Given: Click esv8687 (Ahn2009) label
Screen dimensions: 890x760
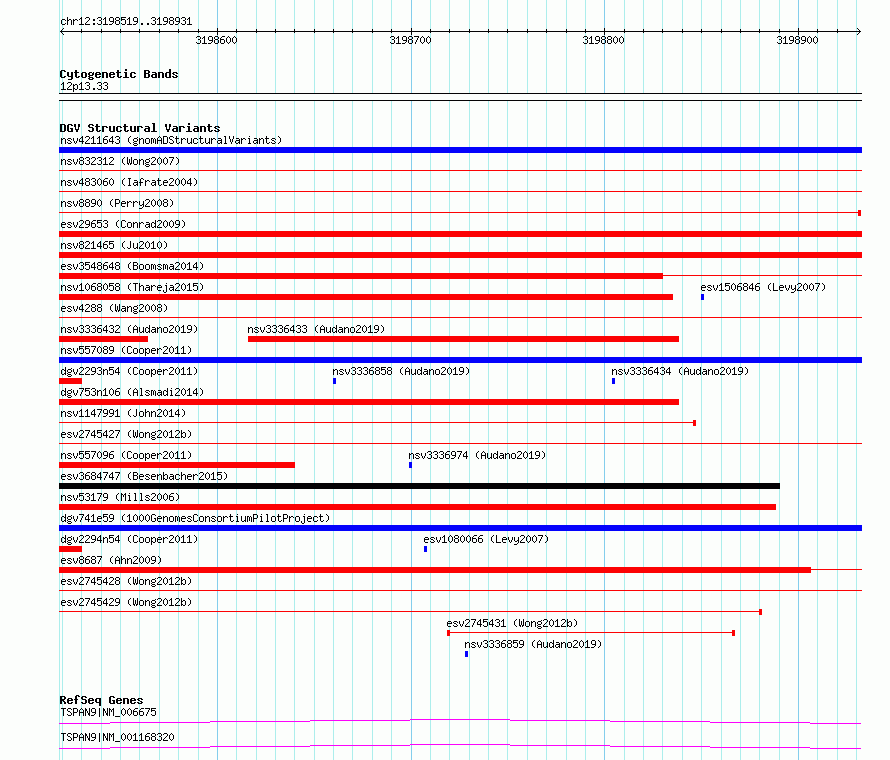Looking at the screenshot, I should (111, 560).
